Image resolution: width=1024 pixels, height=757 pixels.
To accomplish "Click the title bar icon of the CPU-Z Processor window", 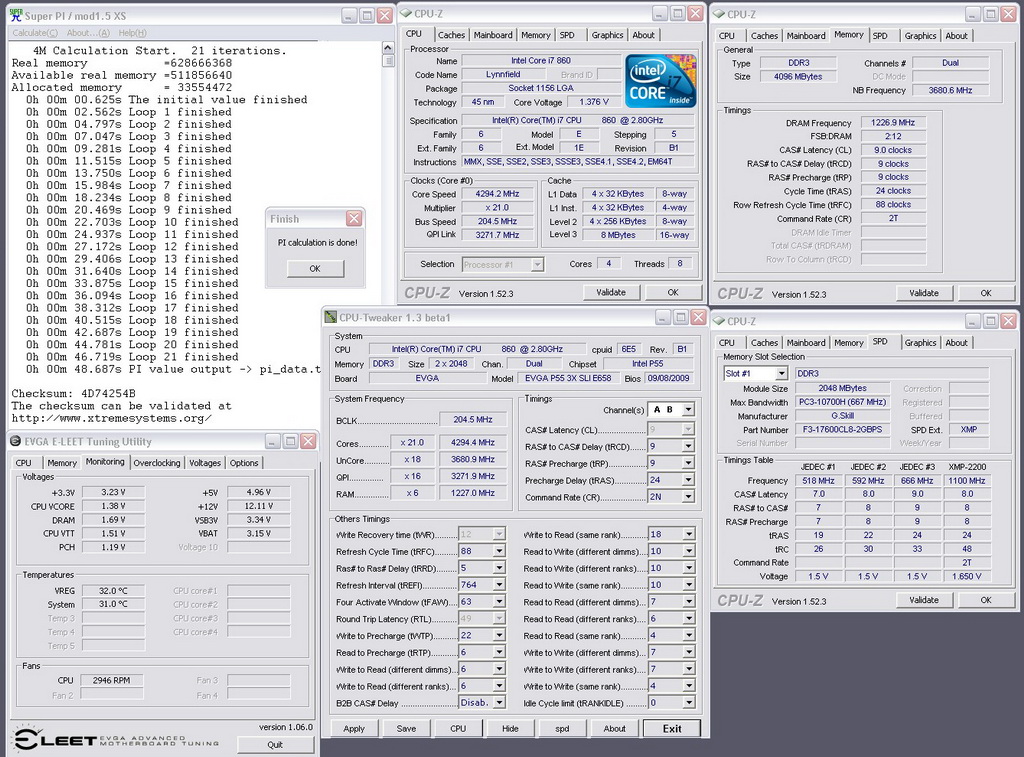I will (x=406, y=14).
